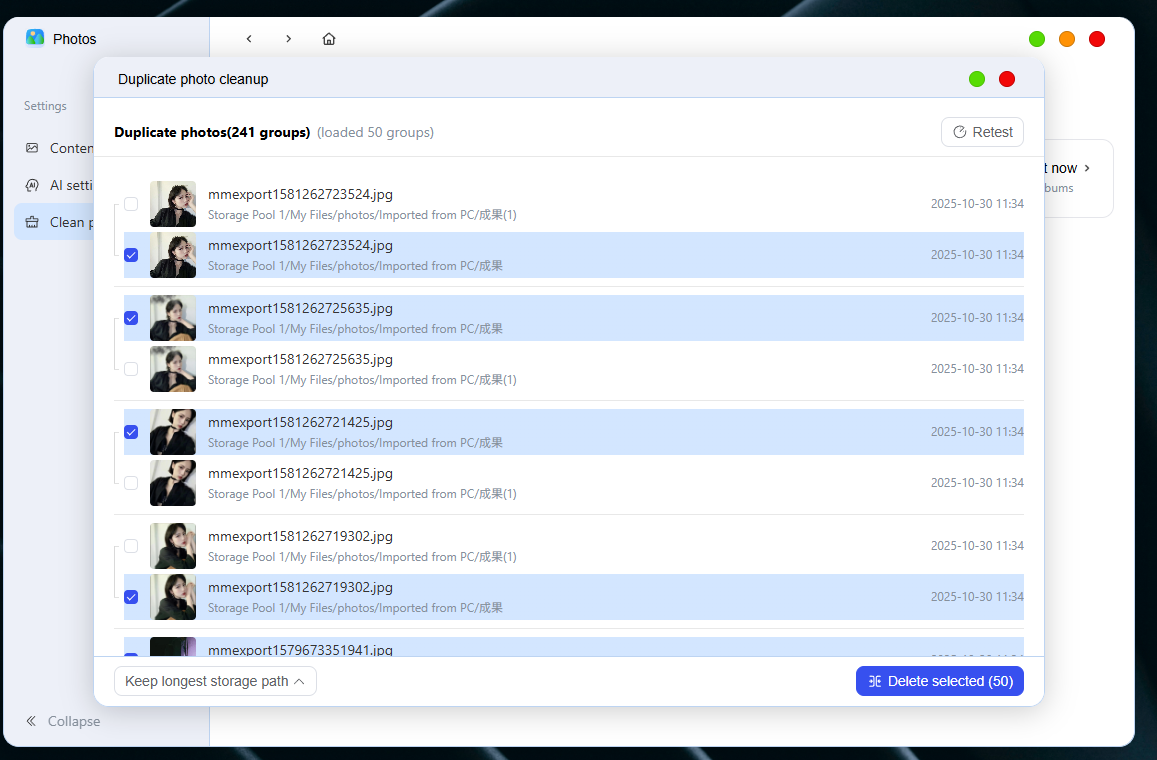Viewport: 1157px width, 760px height.
Task: Check mmexport1581262721425.jpg in 成果(1) folder
Action: (x=131, y=483)
